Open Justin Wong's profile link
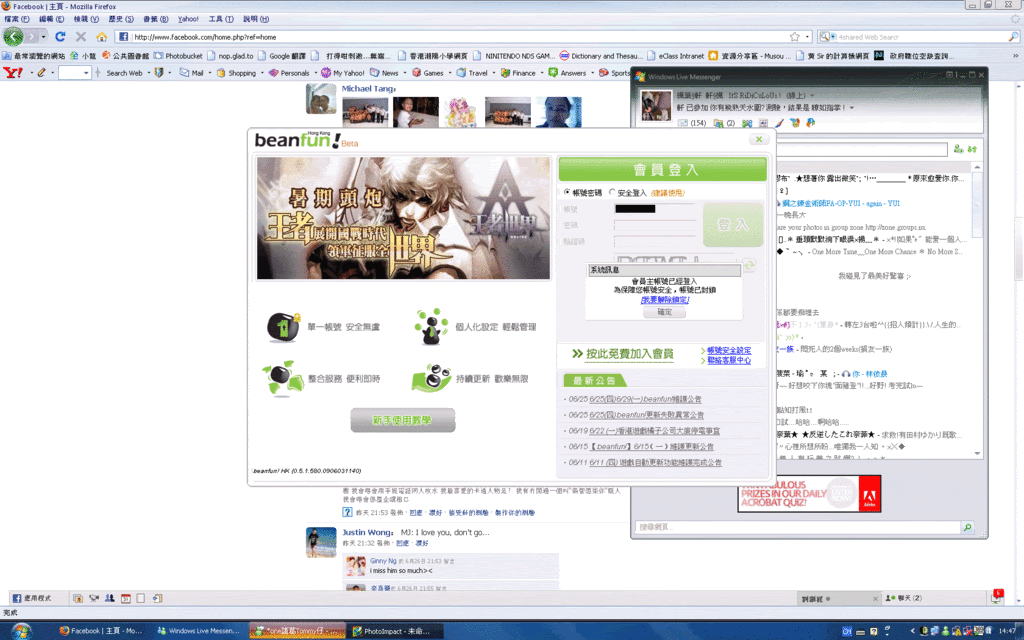Viewport: 1024px width, 640px height. 368,532
